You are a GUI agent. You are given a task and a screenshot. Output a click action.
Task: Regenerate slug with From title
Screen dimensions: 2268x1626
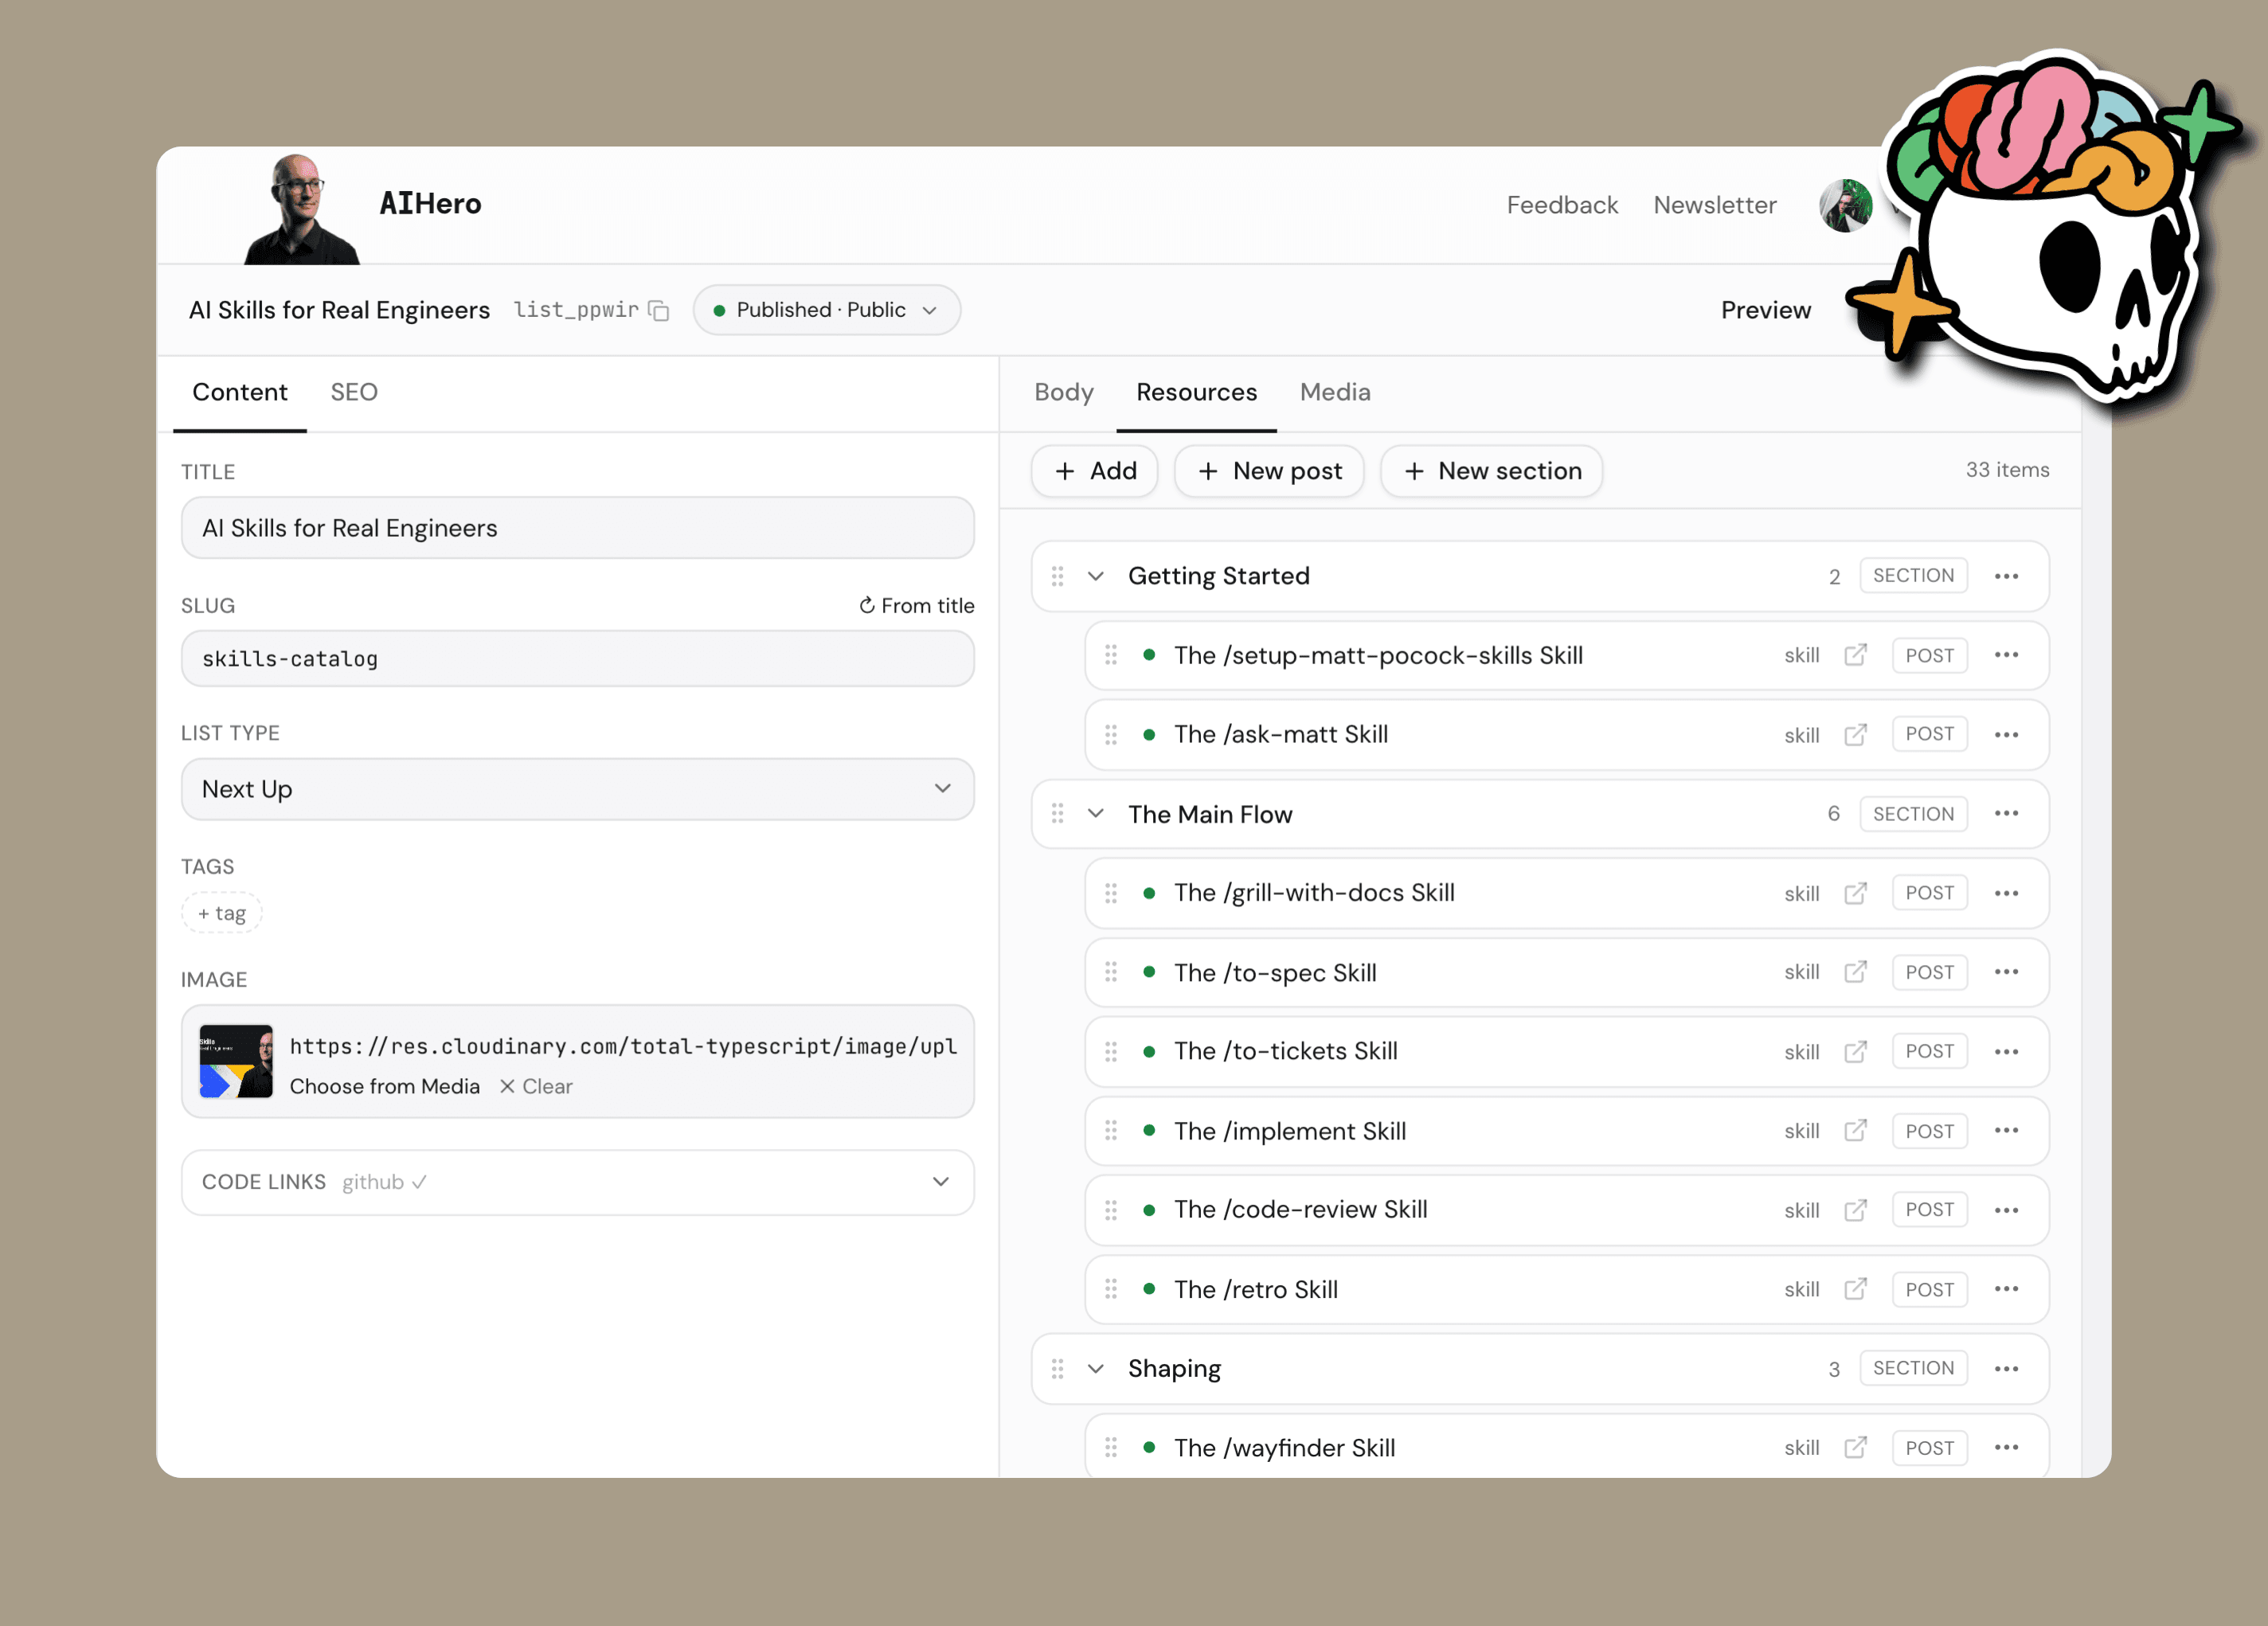(916, 606)
